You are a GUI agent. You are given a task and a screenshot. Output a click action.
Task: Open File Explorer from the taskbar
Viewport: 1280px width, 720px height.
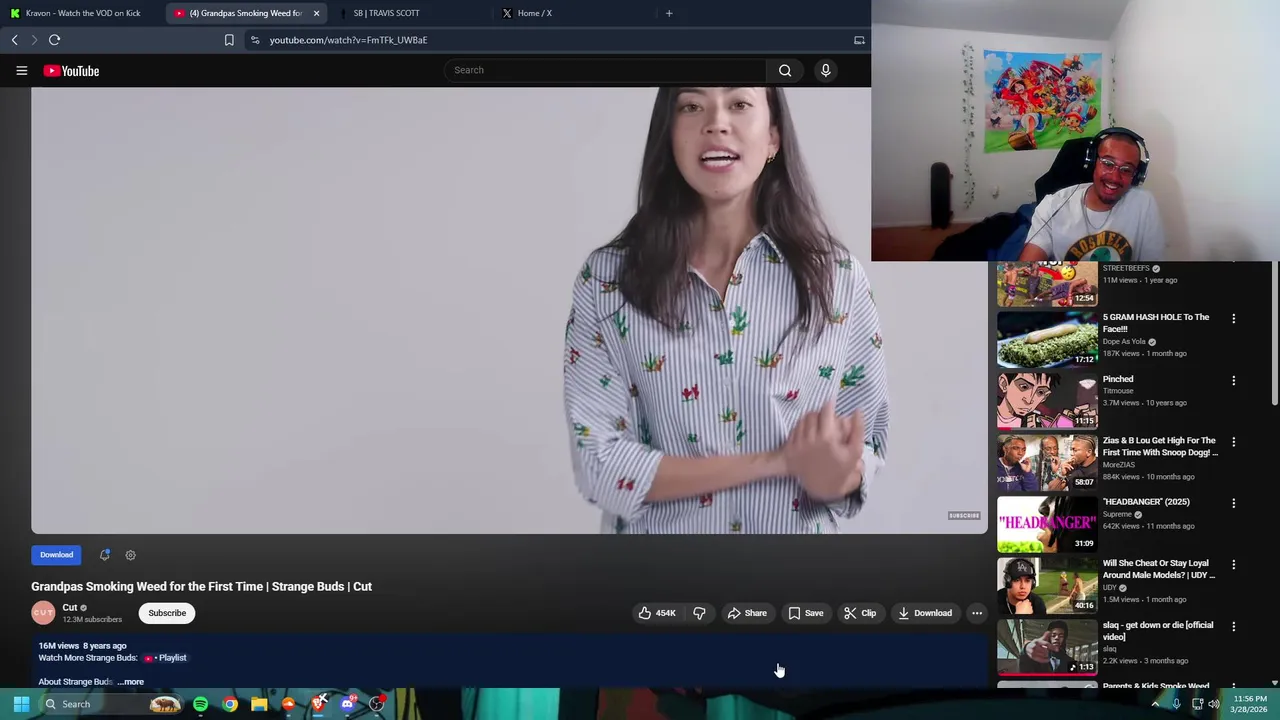tap(259, 704)
